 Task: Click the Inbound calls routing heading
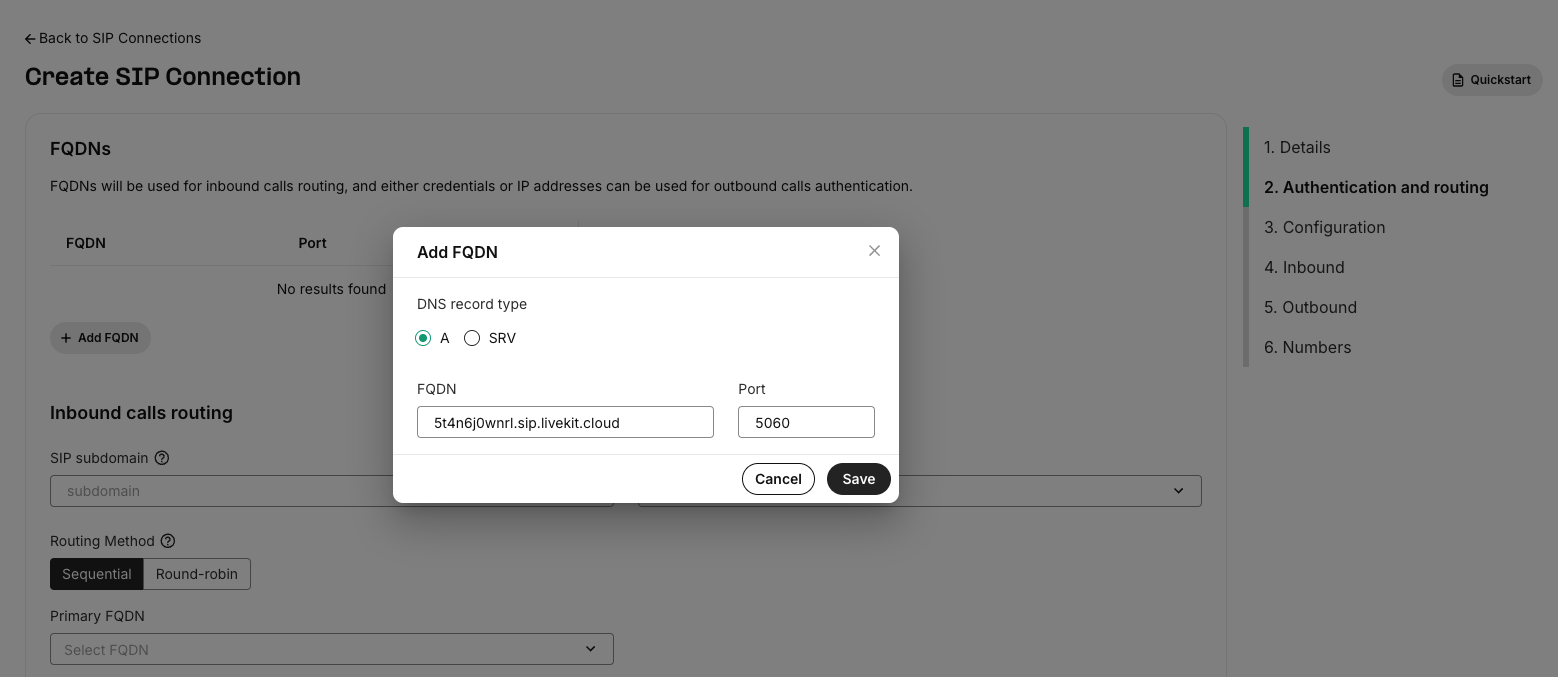(x=141, y=413)
